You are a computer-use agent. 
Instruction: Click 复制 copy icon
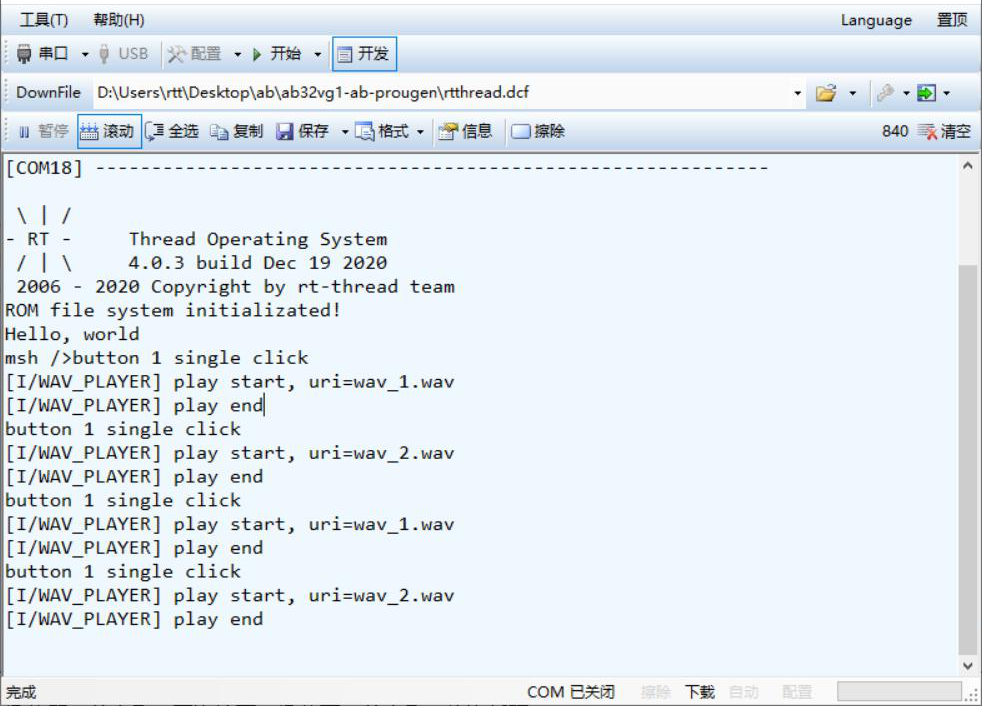(x=219, y=131)
